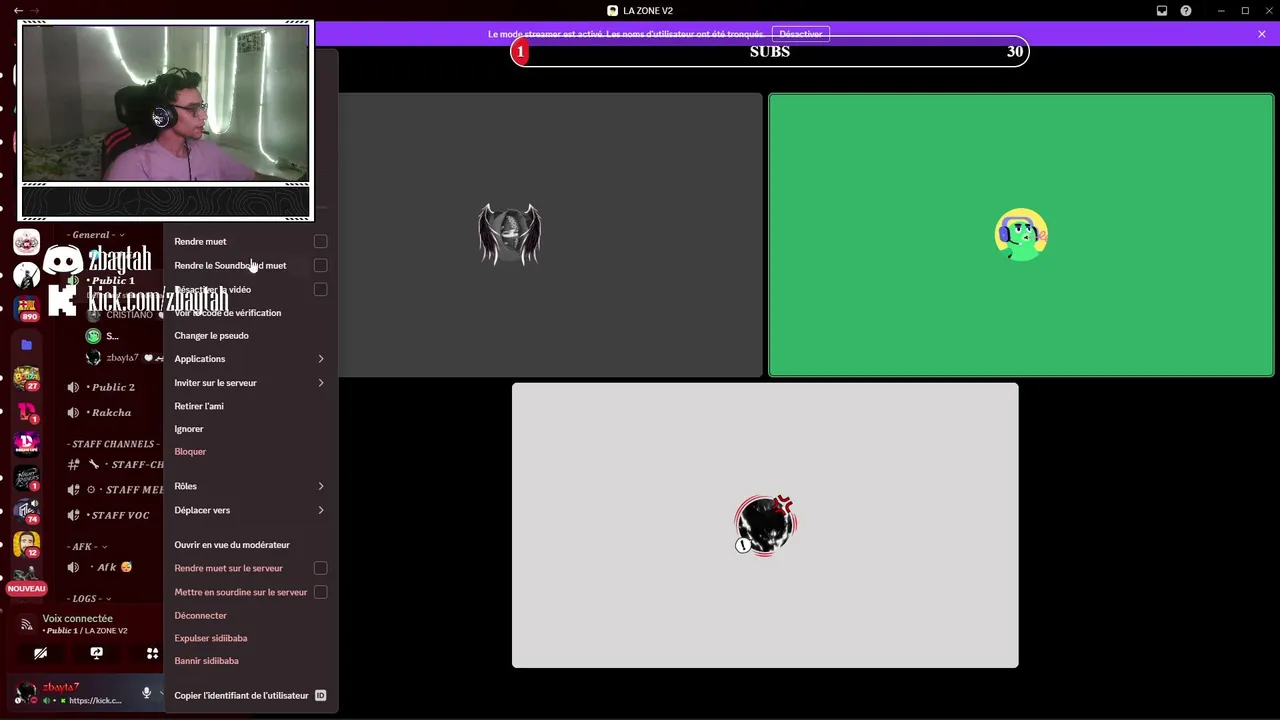Open activities launcher icon
1280x720 pixels.
152,653
